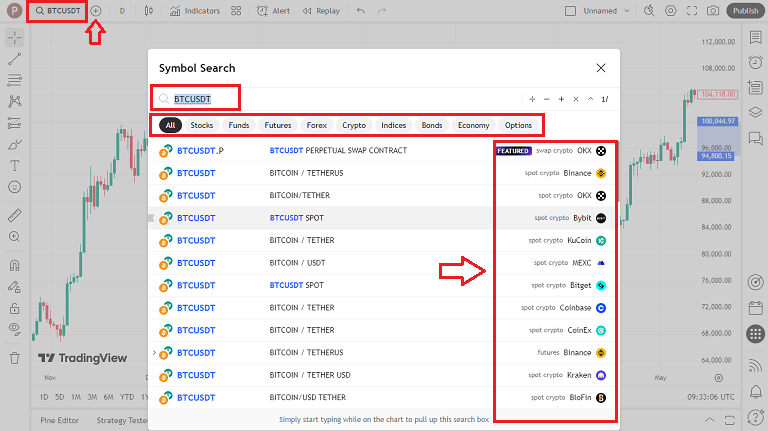Select the Options filter tab

click(x=518, y=125)
